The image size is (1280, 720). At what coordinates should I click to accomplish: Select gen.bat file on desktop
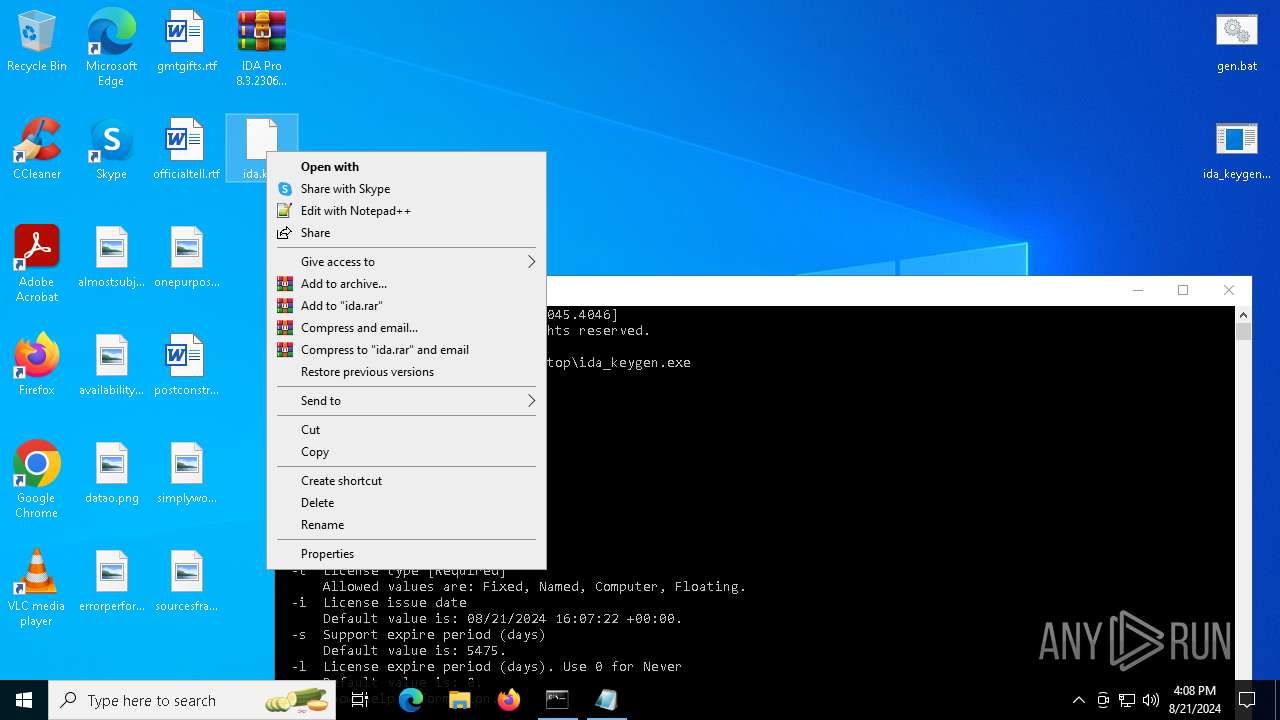coord(1236,42)
